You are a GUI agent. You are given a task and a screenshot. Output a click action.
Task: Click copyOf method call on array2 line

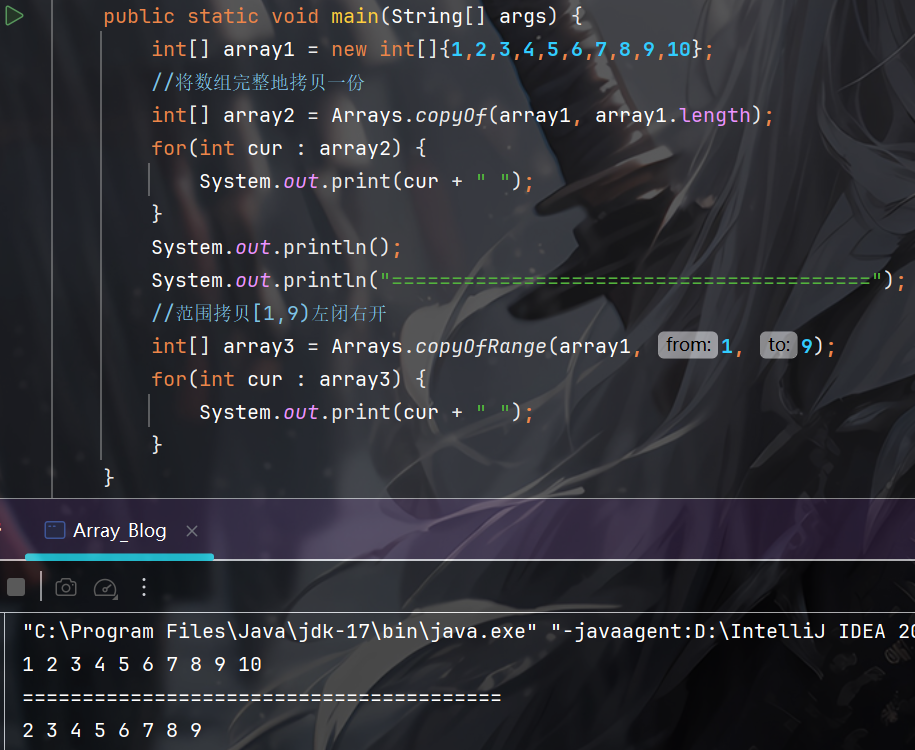point(450,116)
